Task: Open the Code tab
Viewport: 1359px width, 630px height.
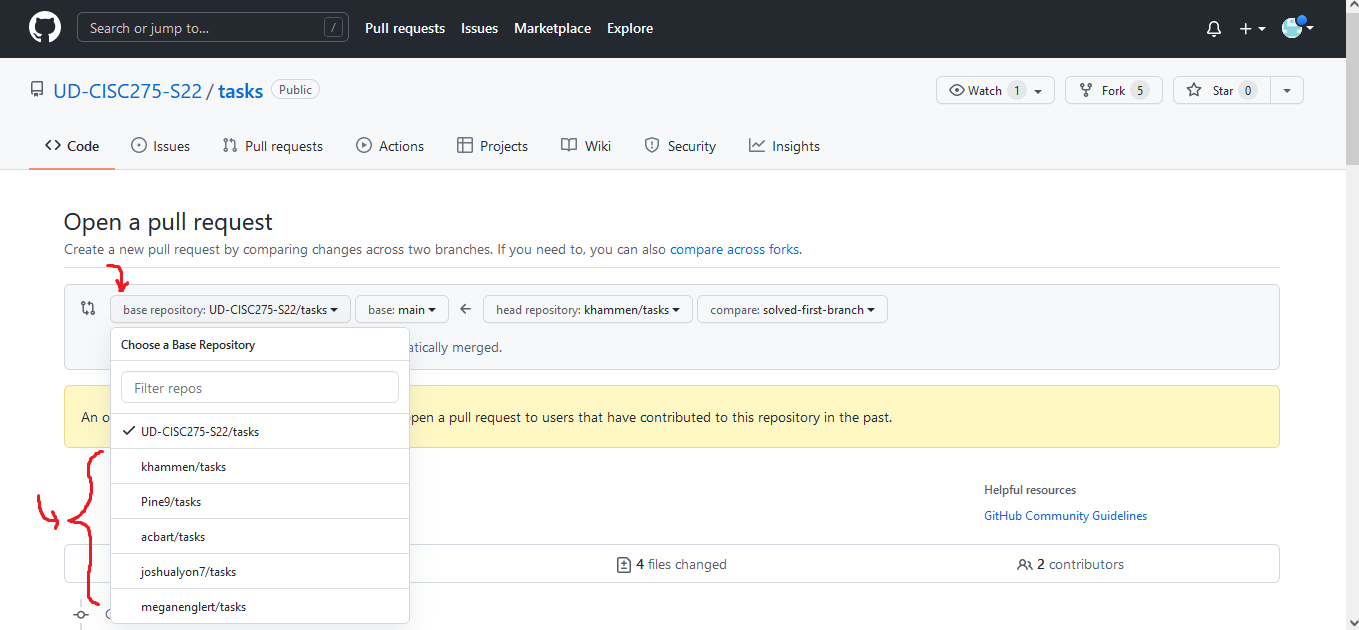Action: (x=72, y=146)
